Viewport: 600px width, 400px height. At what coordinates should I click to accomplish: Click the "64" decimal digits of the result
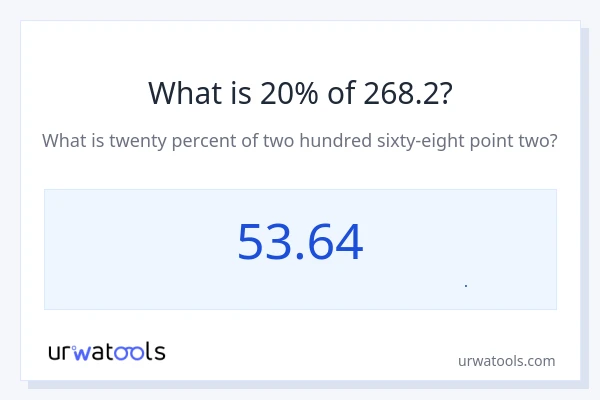[x=337, y=243]
